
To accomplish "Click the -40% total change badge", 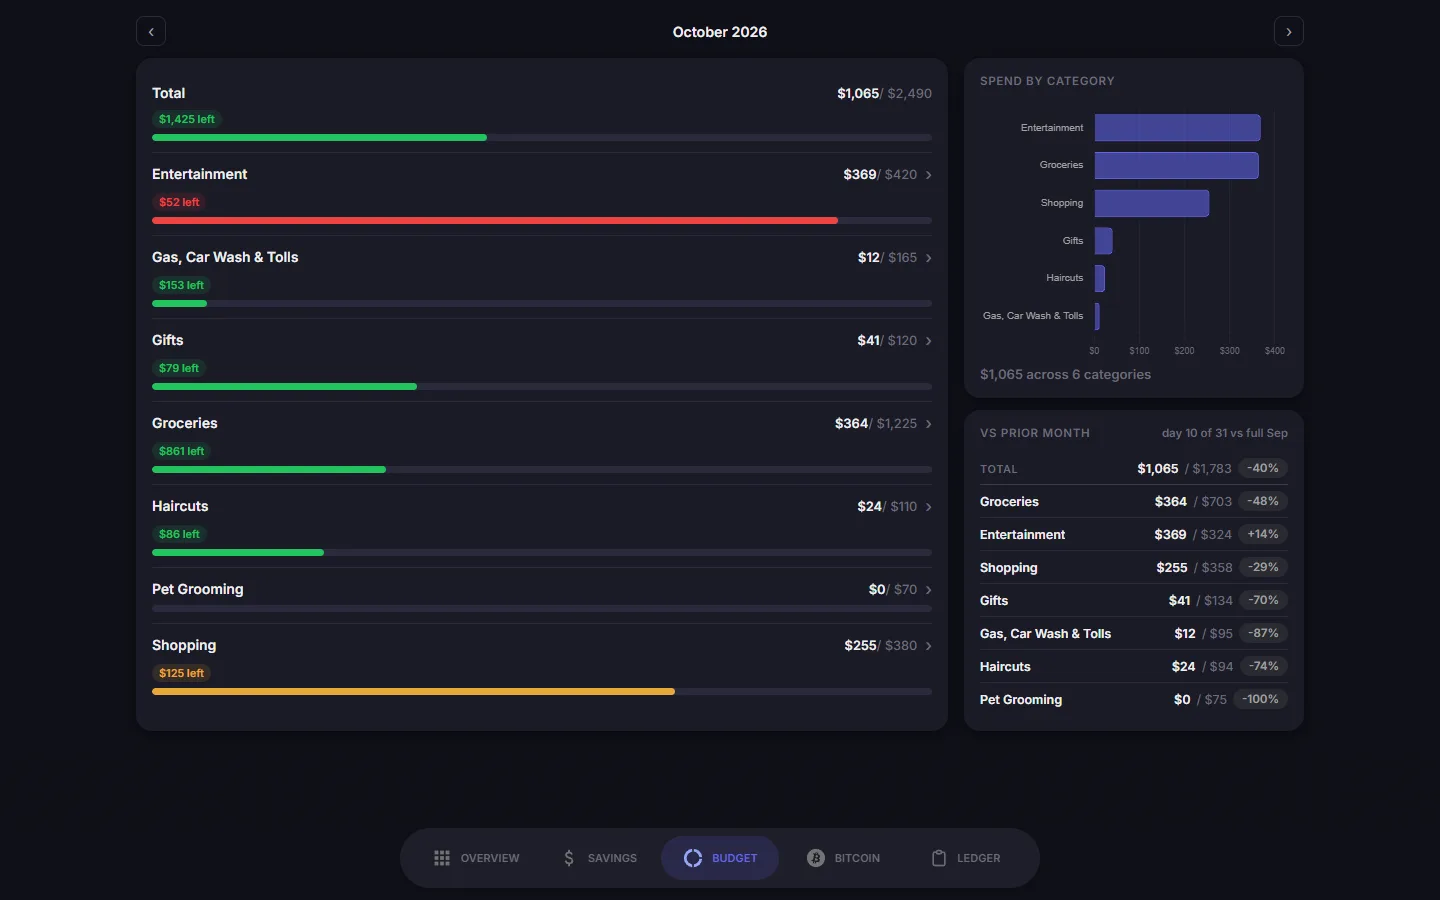I will click(1263, 468).
